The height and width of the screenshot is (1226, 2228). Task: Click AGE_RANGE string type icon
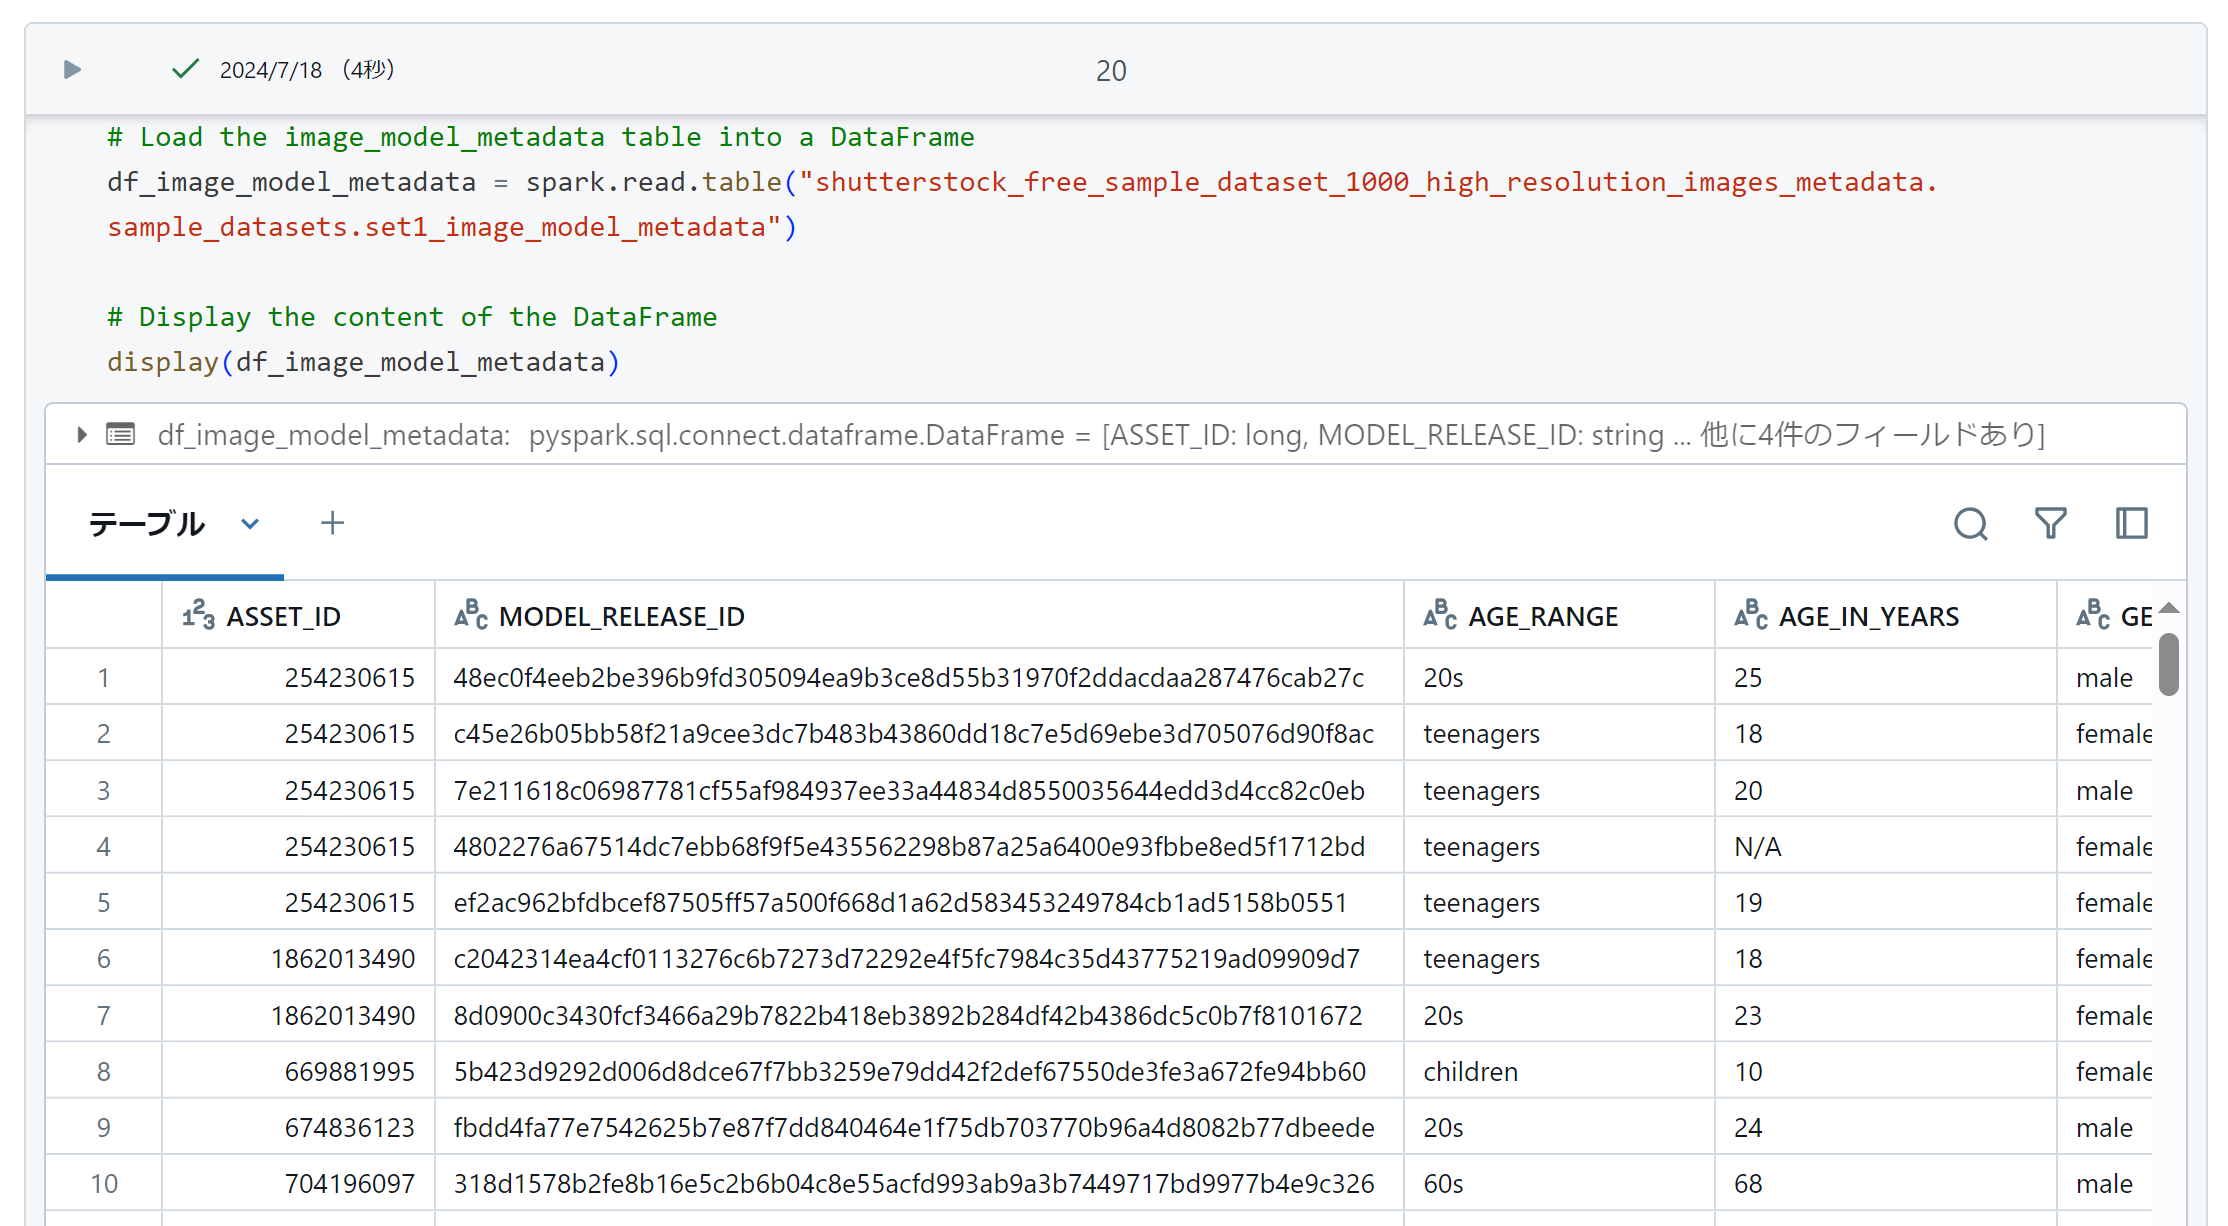pyautogui.click(x=1440, y=616)
